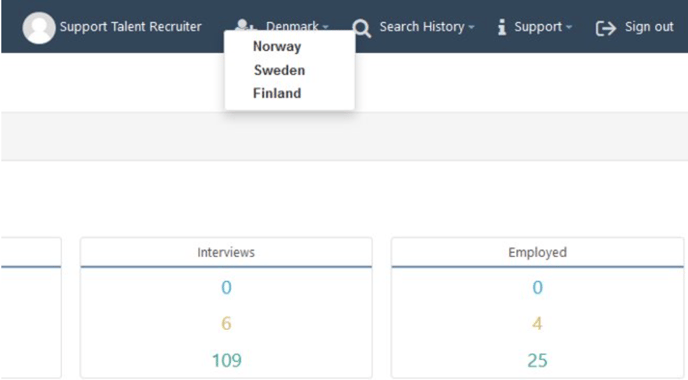Open the Search History dropdown
This screenshot has width=688, height=380.
click(426, 27)
